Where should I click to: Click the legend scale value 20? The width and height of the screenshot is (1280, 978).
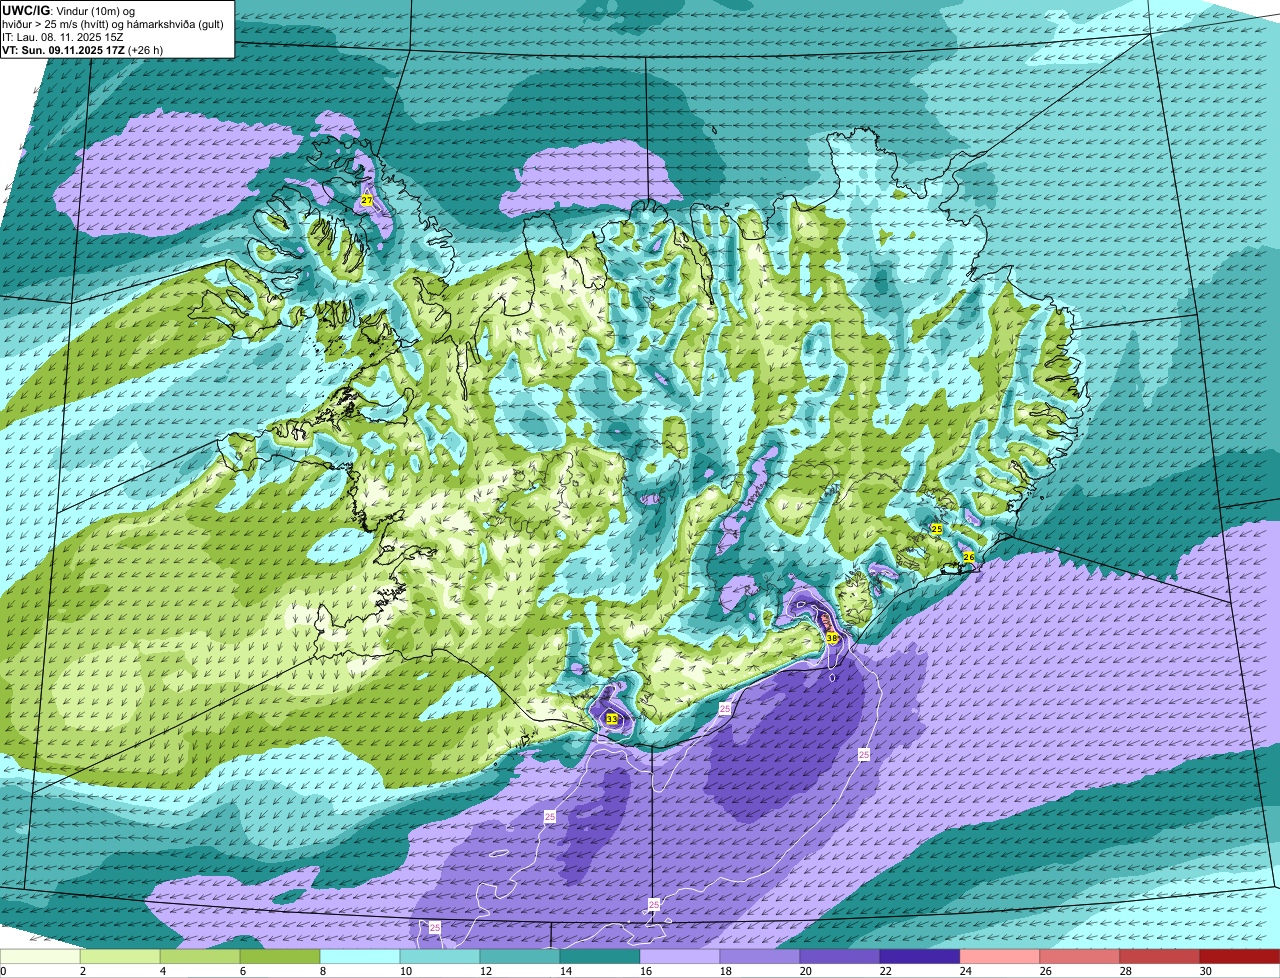(x=805, y=971)
